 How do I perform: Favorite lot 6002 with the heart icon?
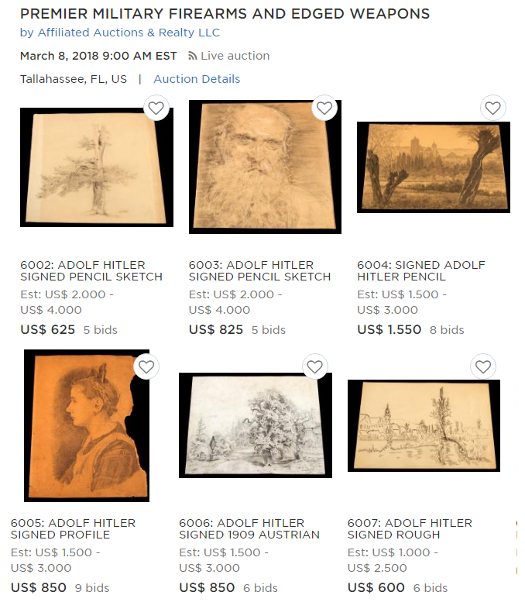156,108
